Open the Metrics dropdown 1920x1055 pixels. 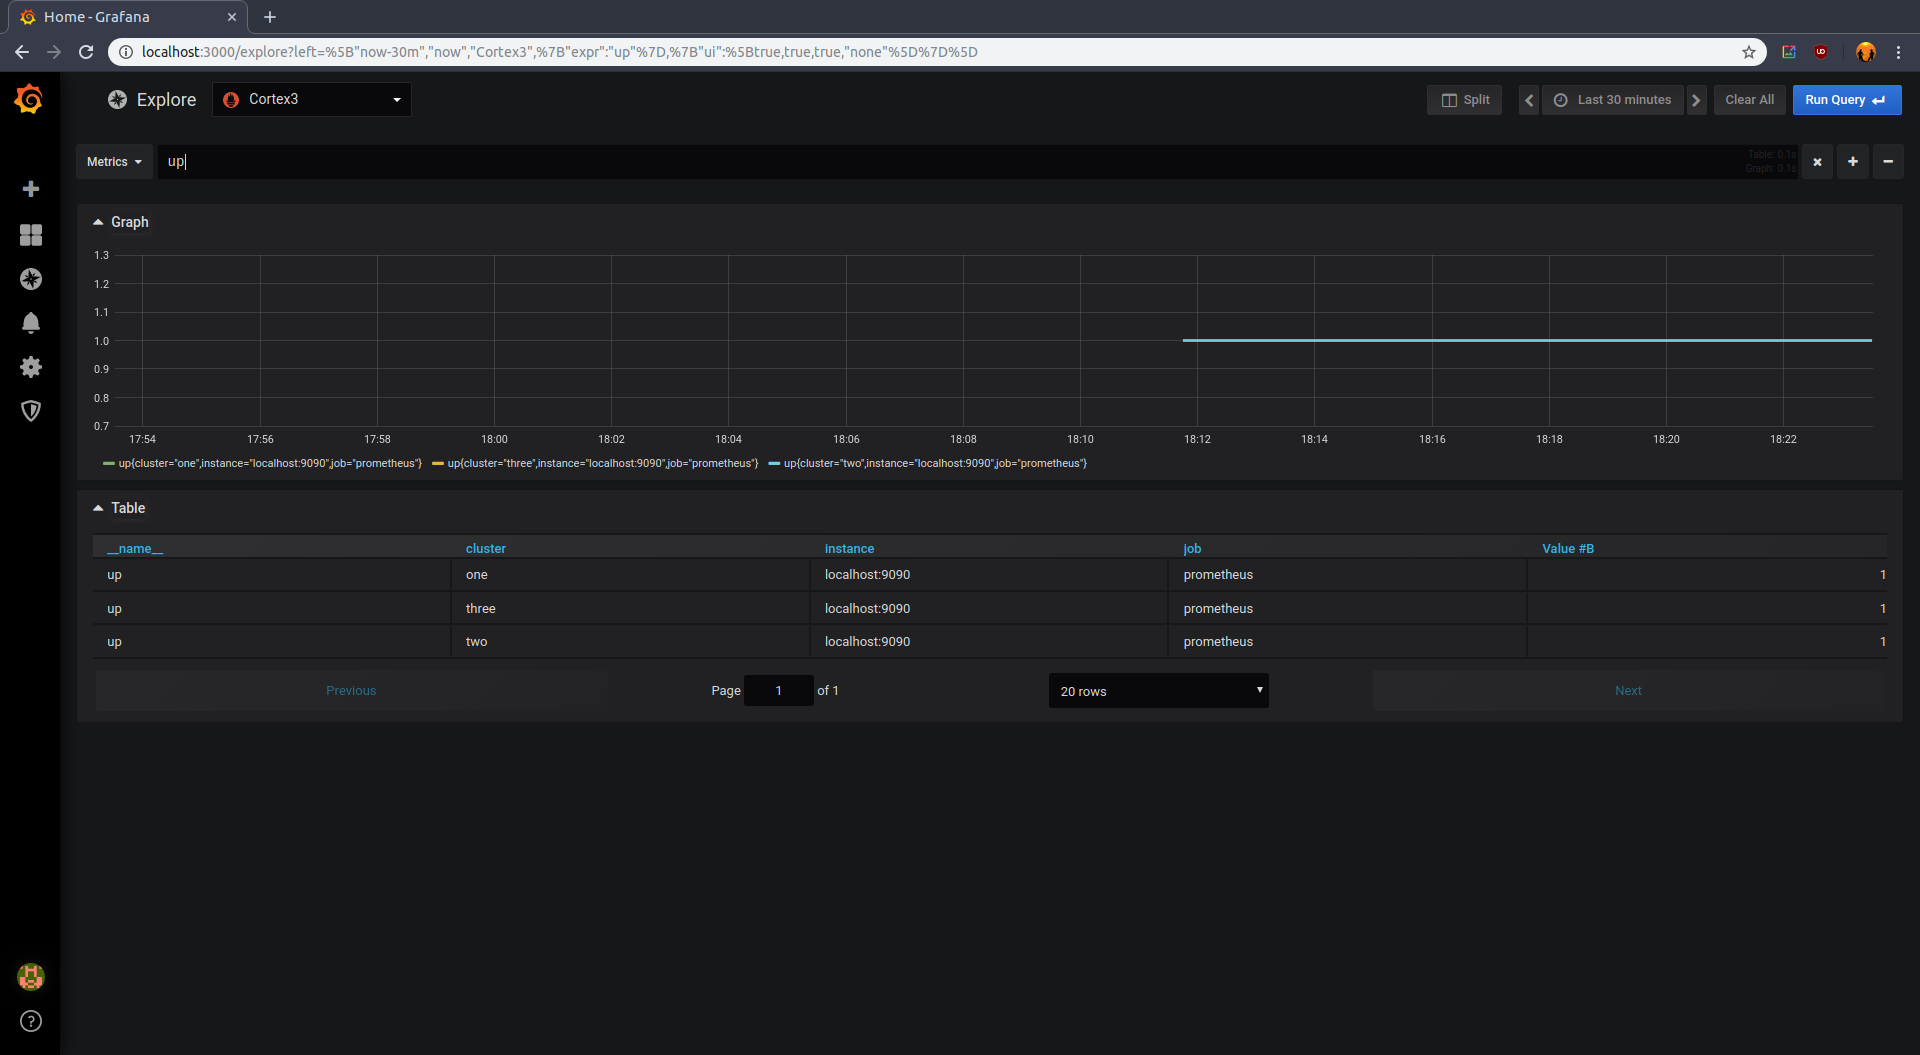(x=114, y=161)
